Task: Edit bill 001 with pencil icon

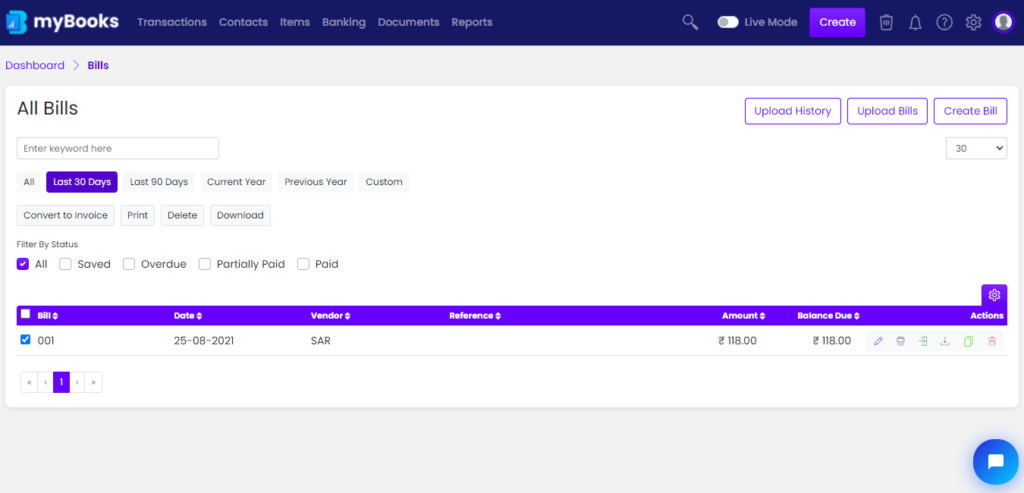Action: [x=878, y=341]
